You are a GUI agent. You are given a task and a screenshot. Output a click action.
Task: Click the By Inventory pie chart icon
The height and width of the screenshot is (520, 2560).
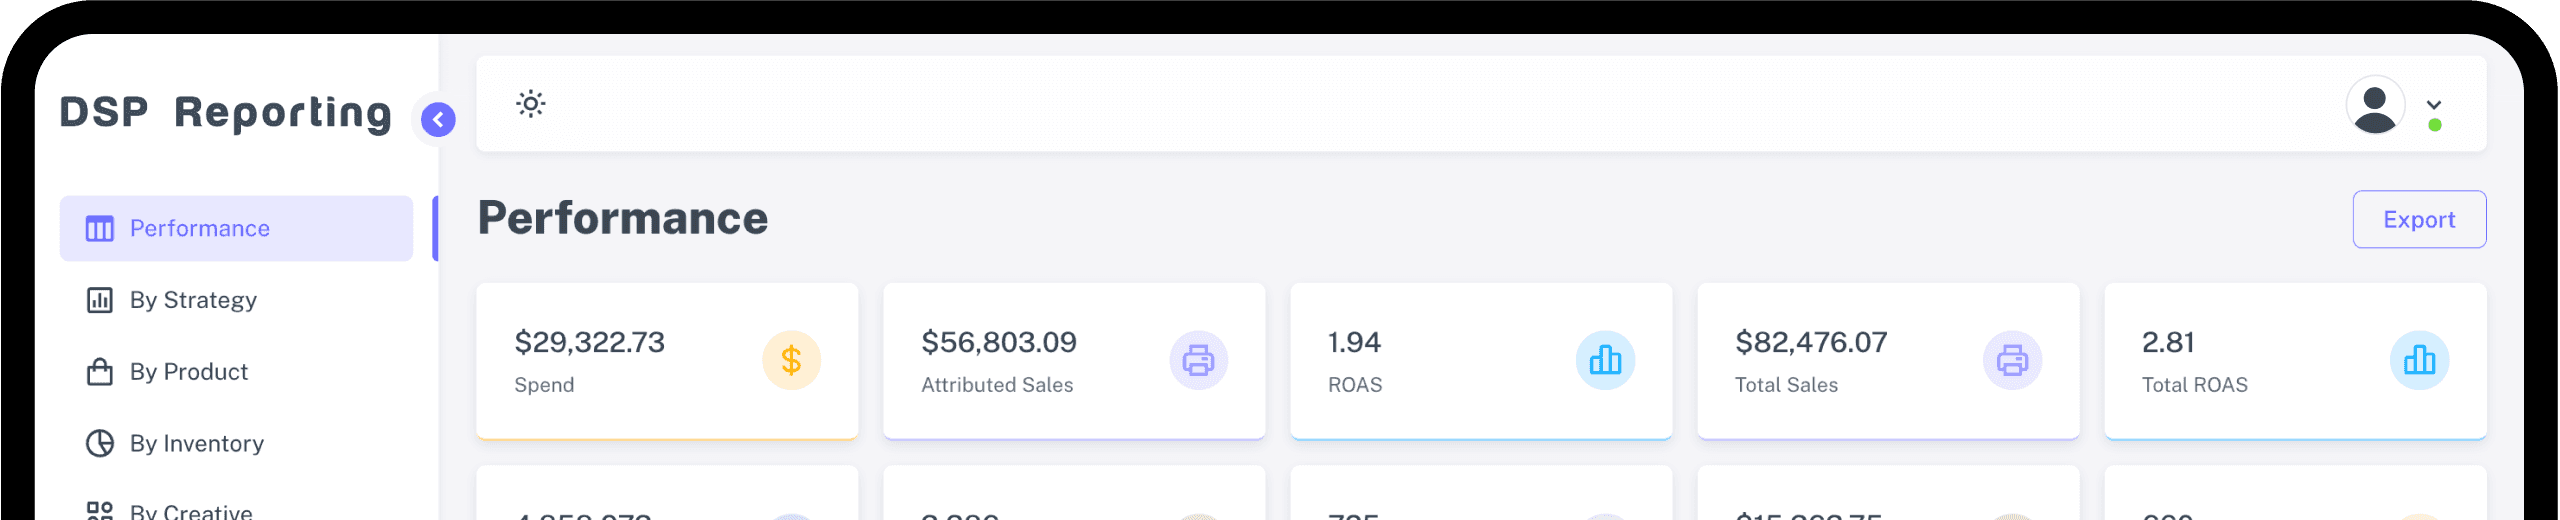(100, 443)
